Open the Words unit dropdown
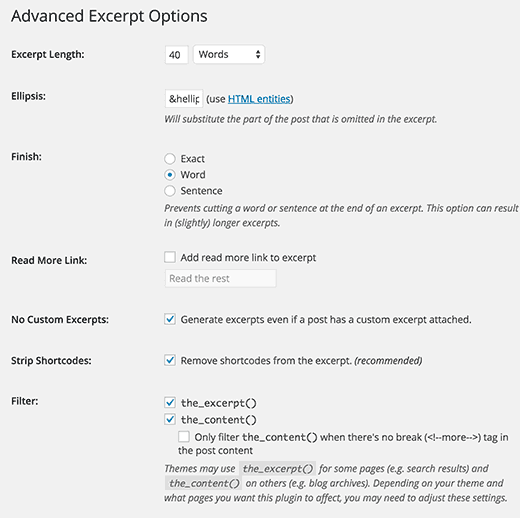 coord(229,54)
